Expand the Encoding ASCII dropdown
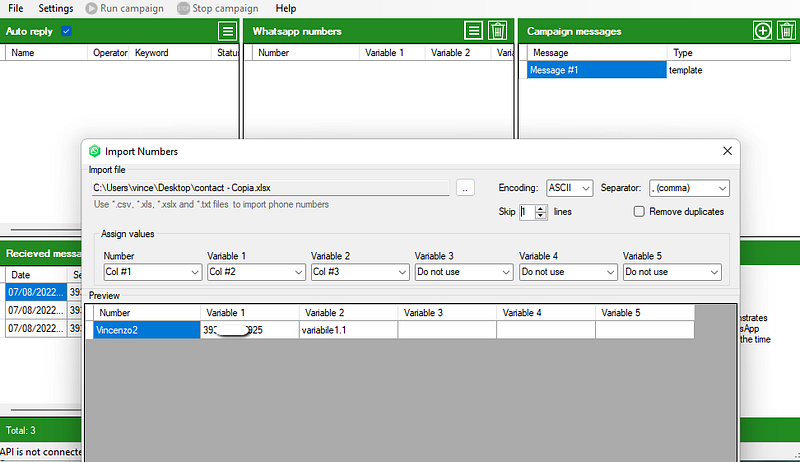The width and height of the screenshot is (800, 462). 569,188
